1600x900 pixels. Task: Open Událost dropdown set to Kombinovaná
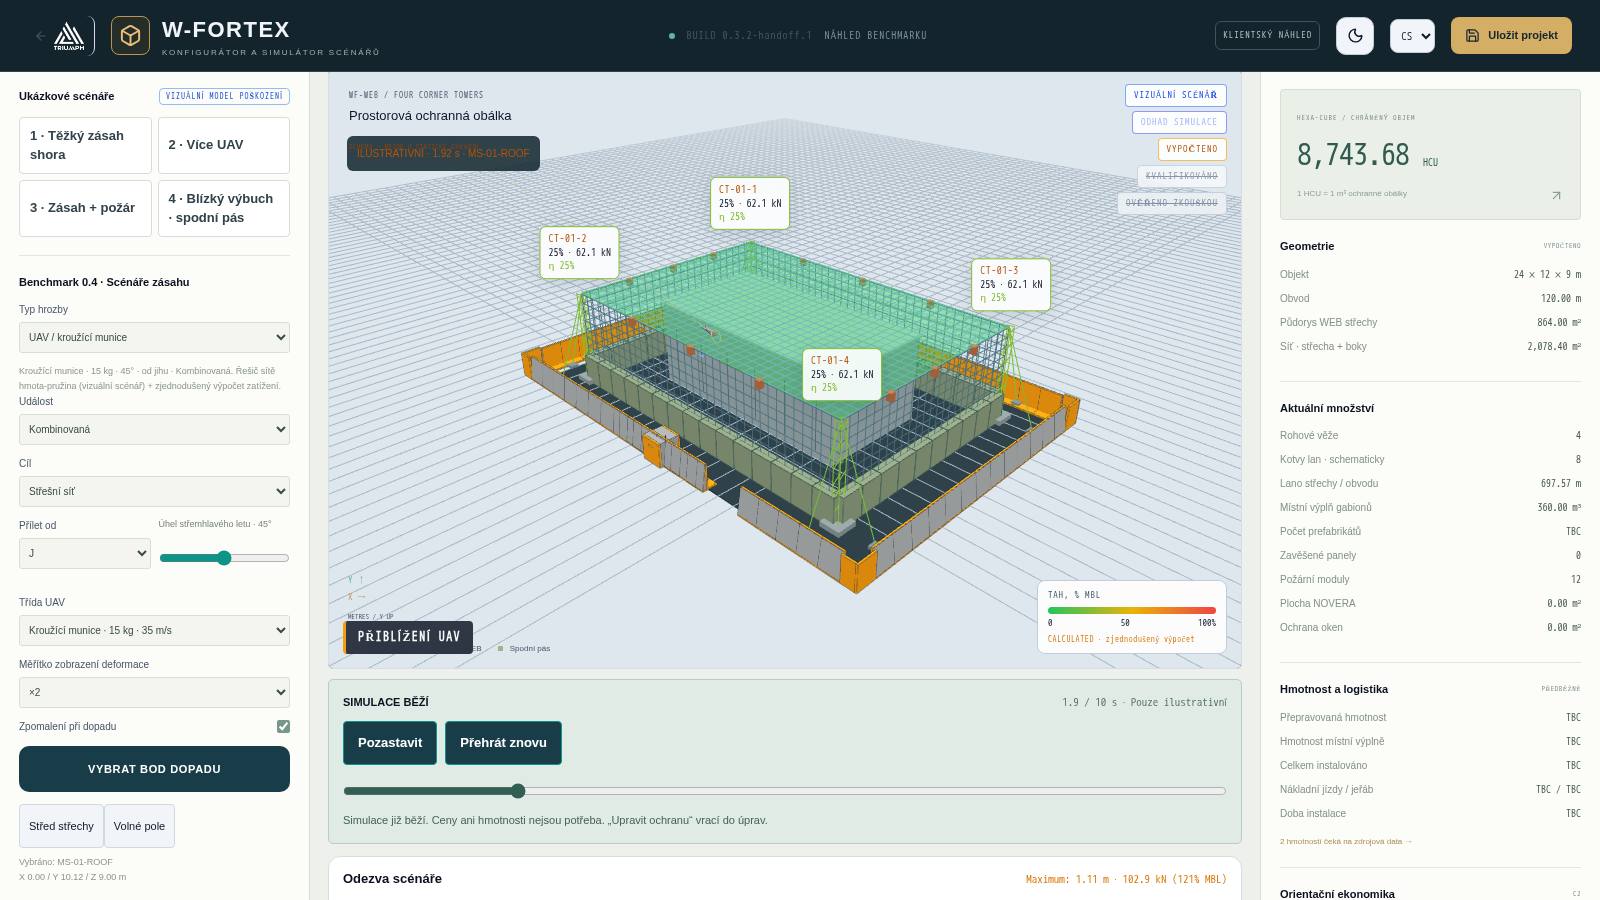click(x=154, y=429)
